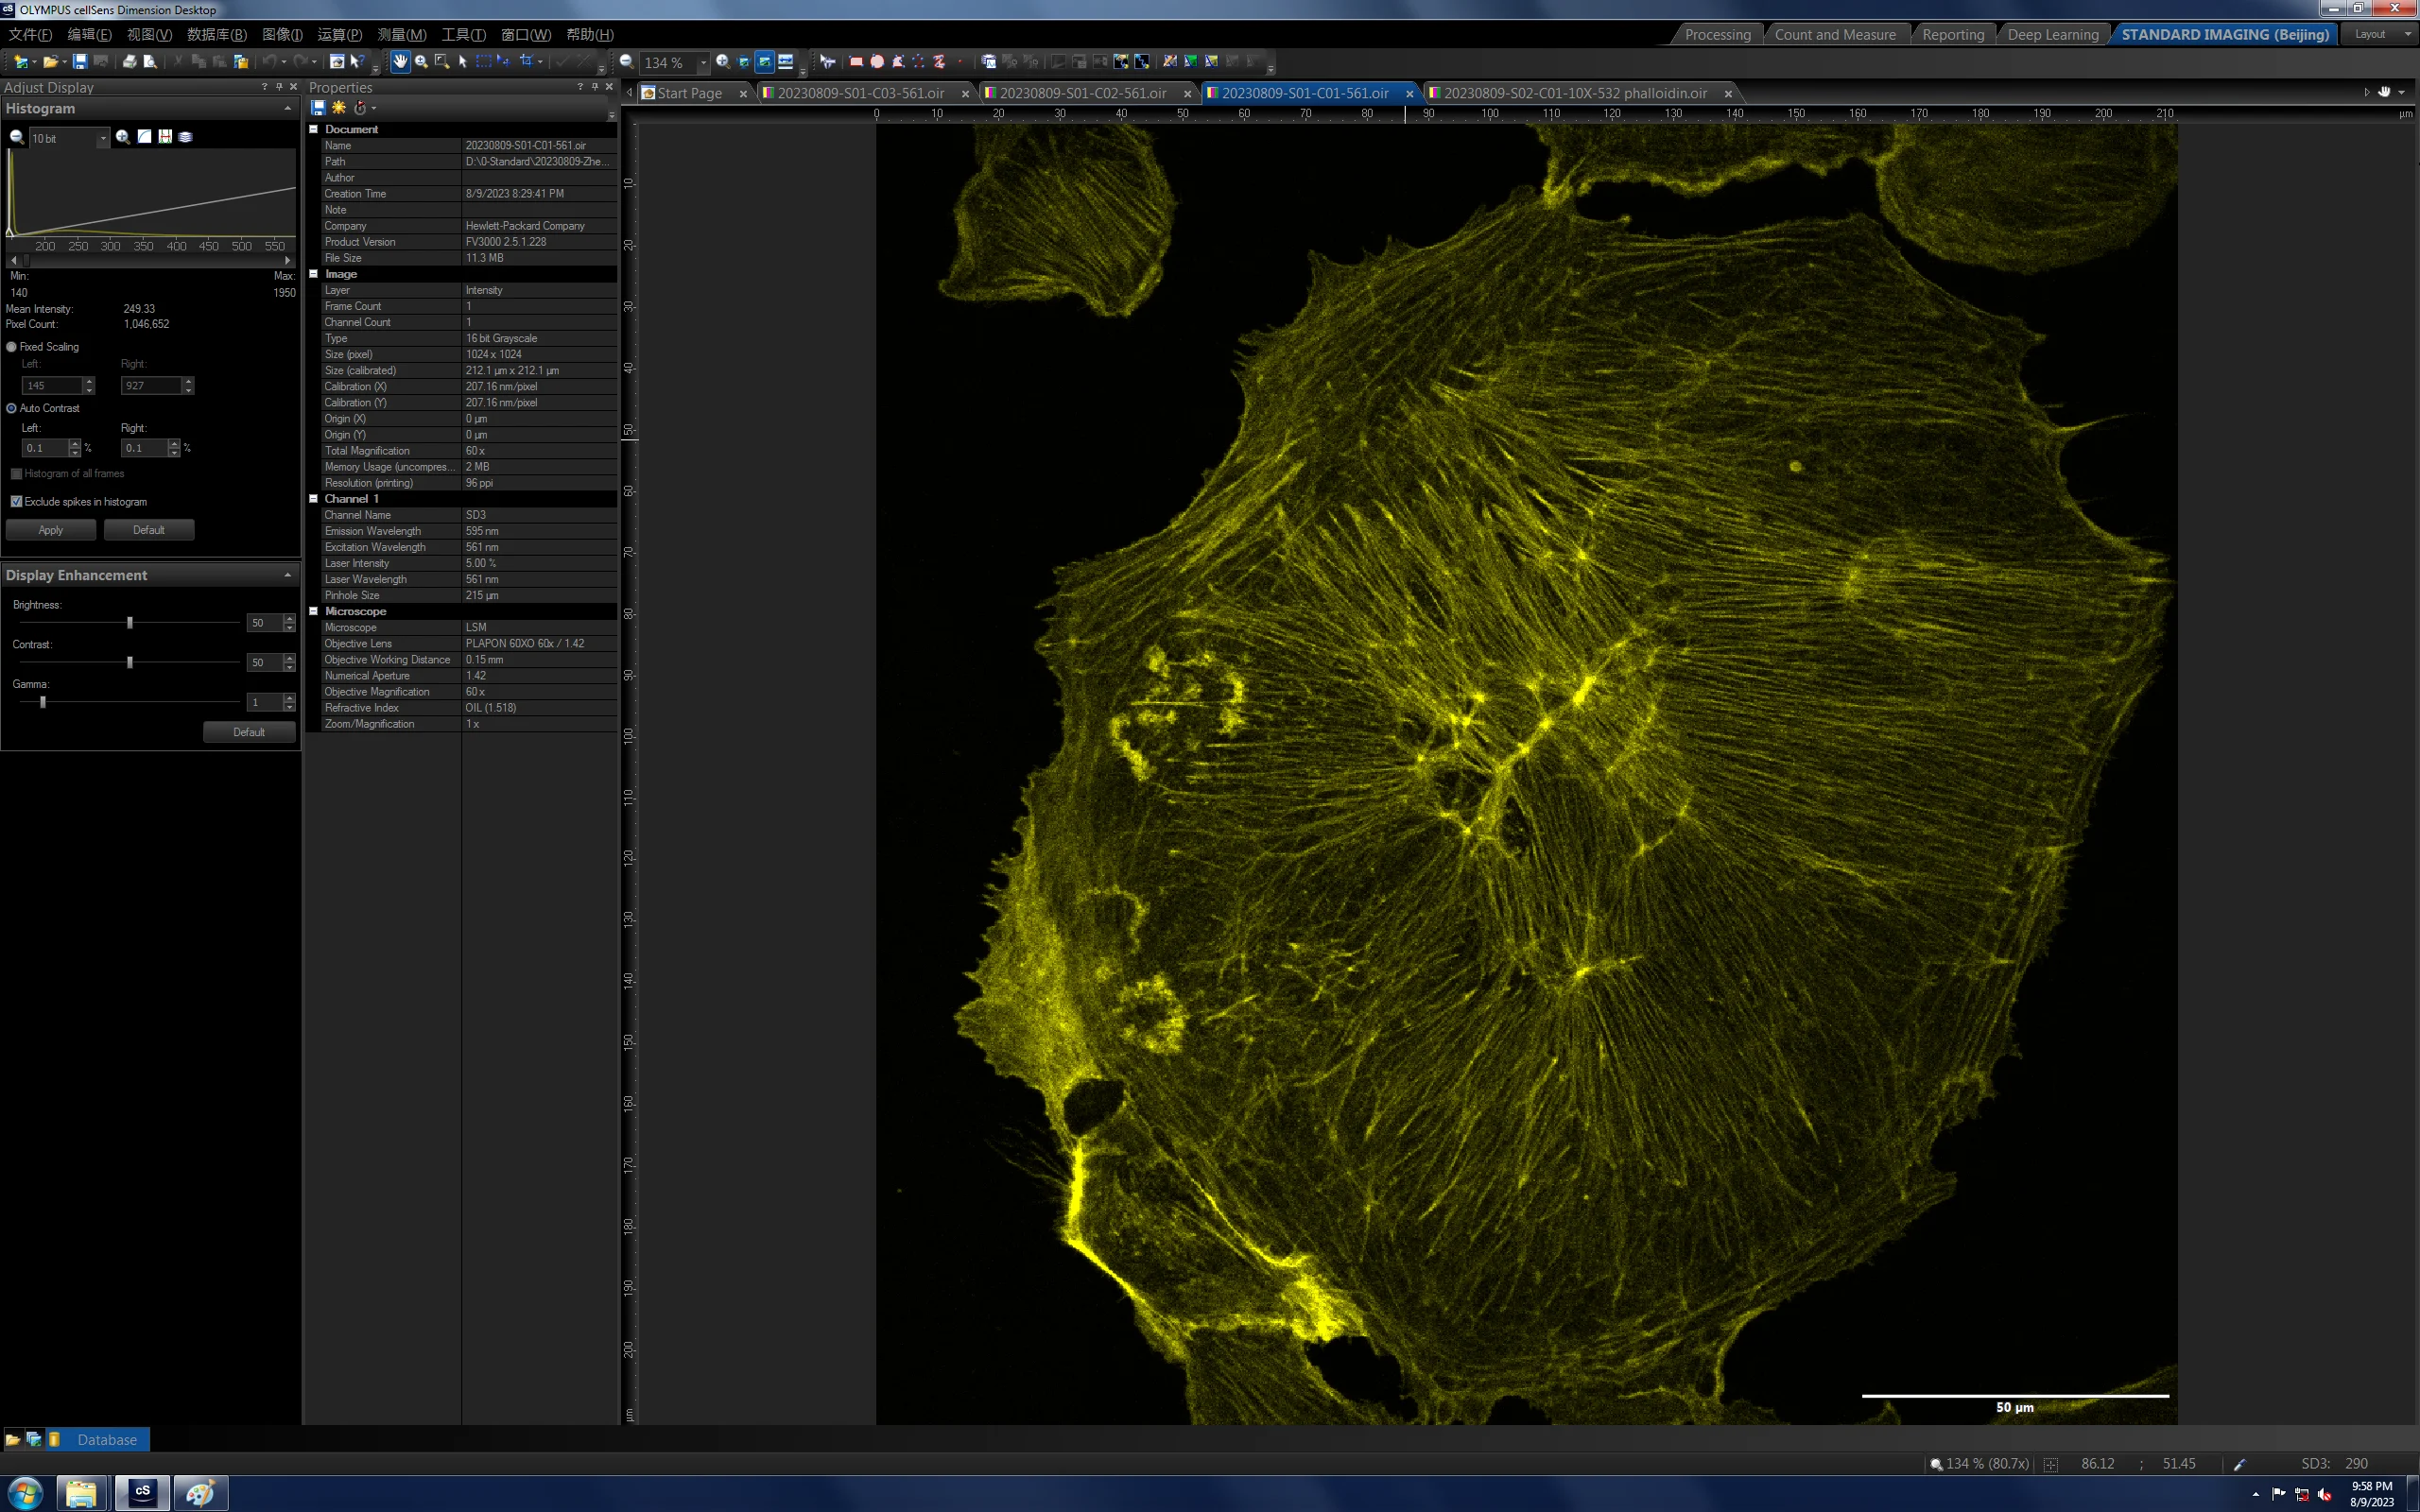Select the Fixed Scaling radio button
The height and width of the screenshot is (1512, 2420).
coord(12,347)
